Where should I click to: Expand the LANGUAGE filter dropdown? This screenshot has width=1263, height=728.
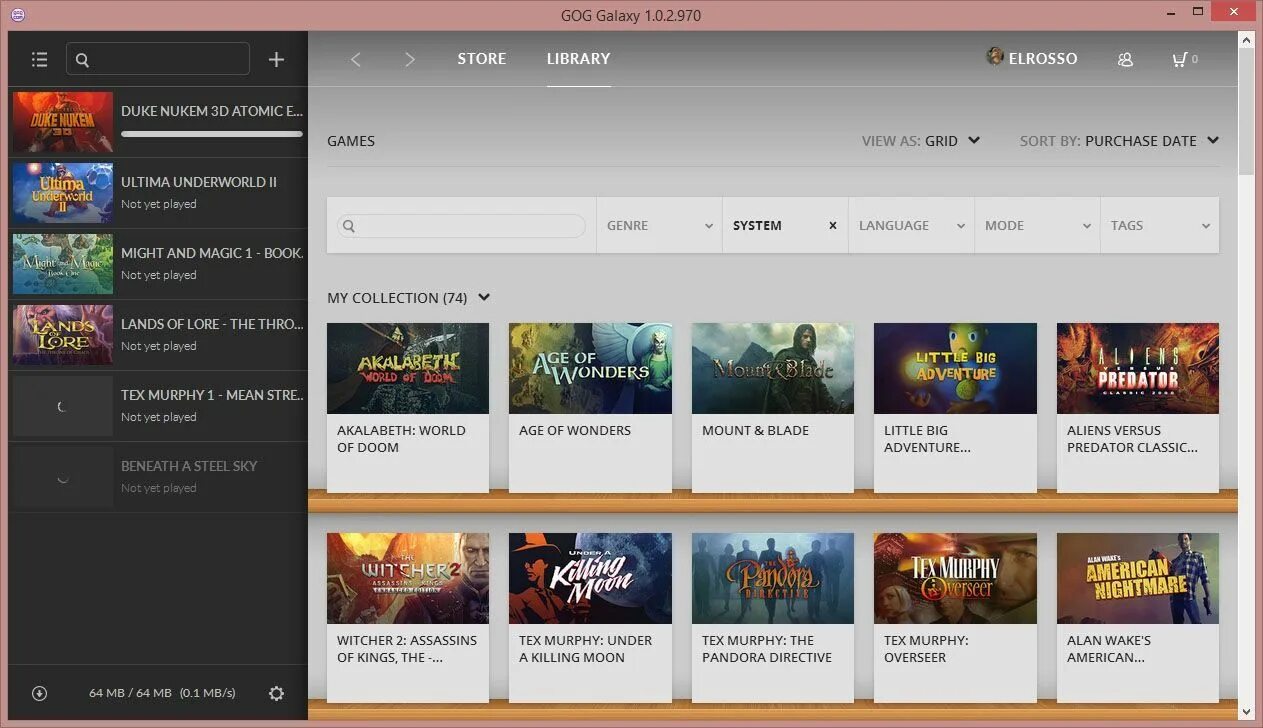(911, 226)
